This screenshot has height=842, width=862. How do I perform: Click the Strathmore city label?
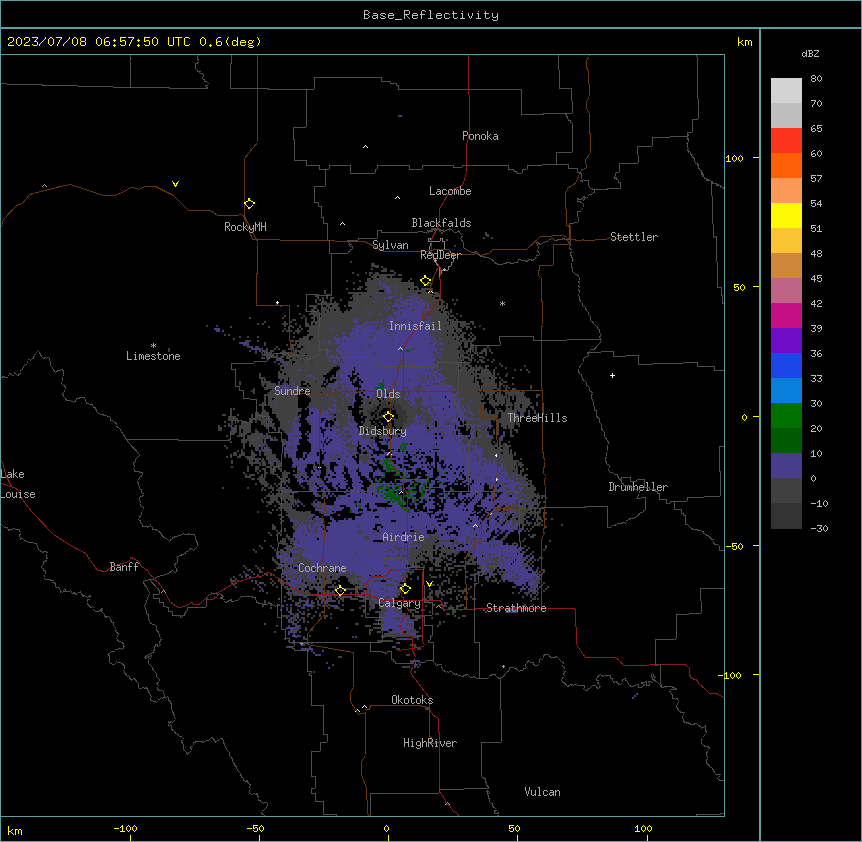[x=516, y=608]
